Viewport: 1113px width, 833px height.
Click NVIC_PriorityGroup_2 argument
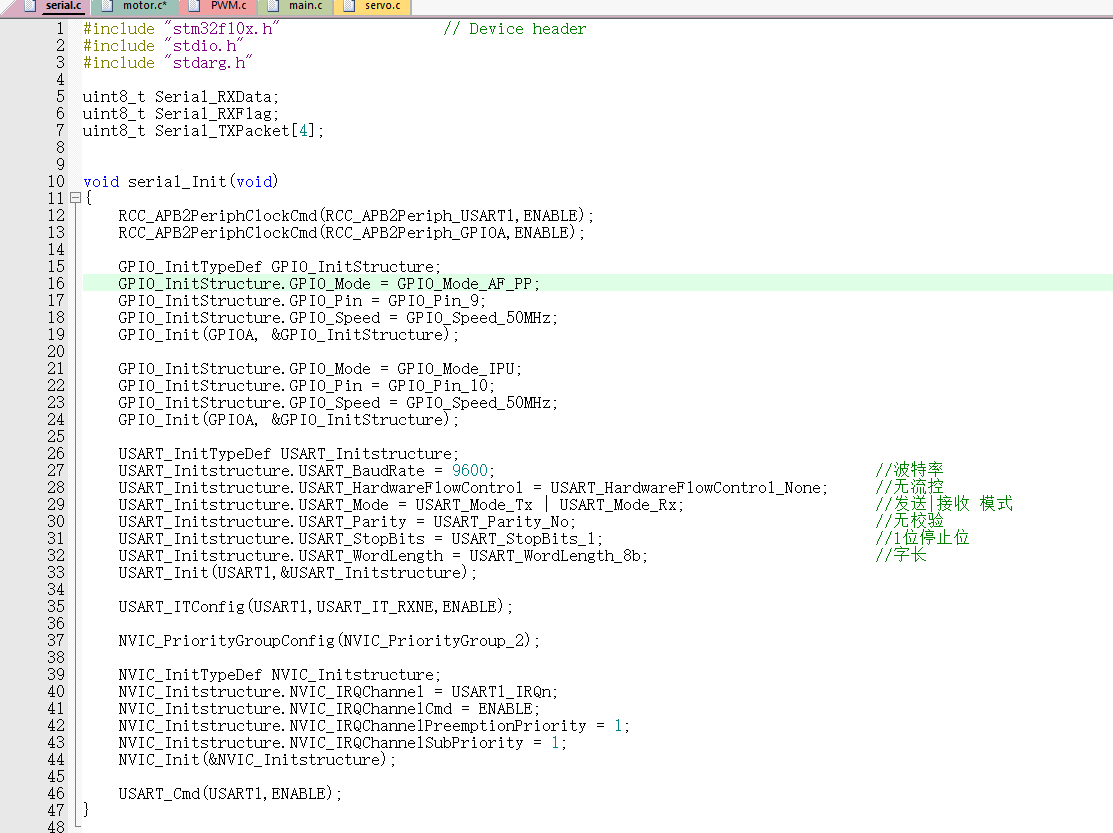point(433,641)
